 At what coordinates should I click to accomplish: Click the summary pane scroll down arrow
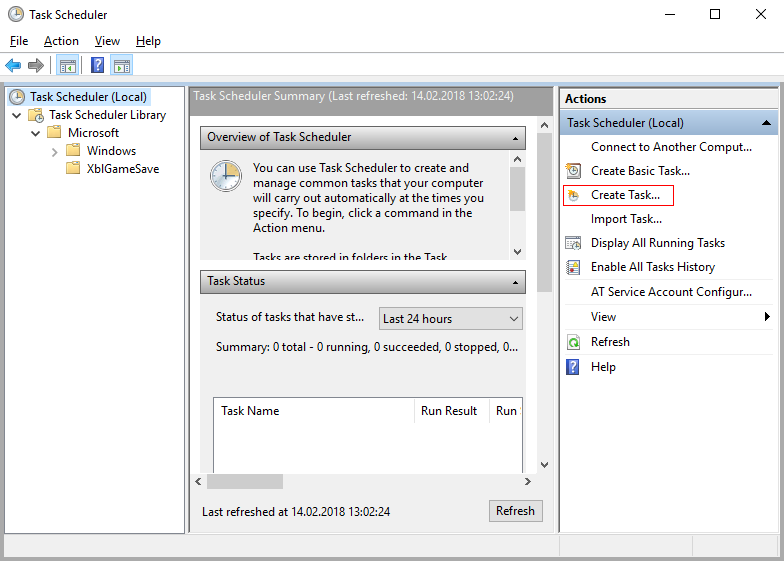click(x=544, y=465)
